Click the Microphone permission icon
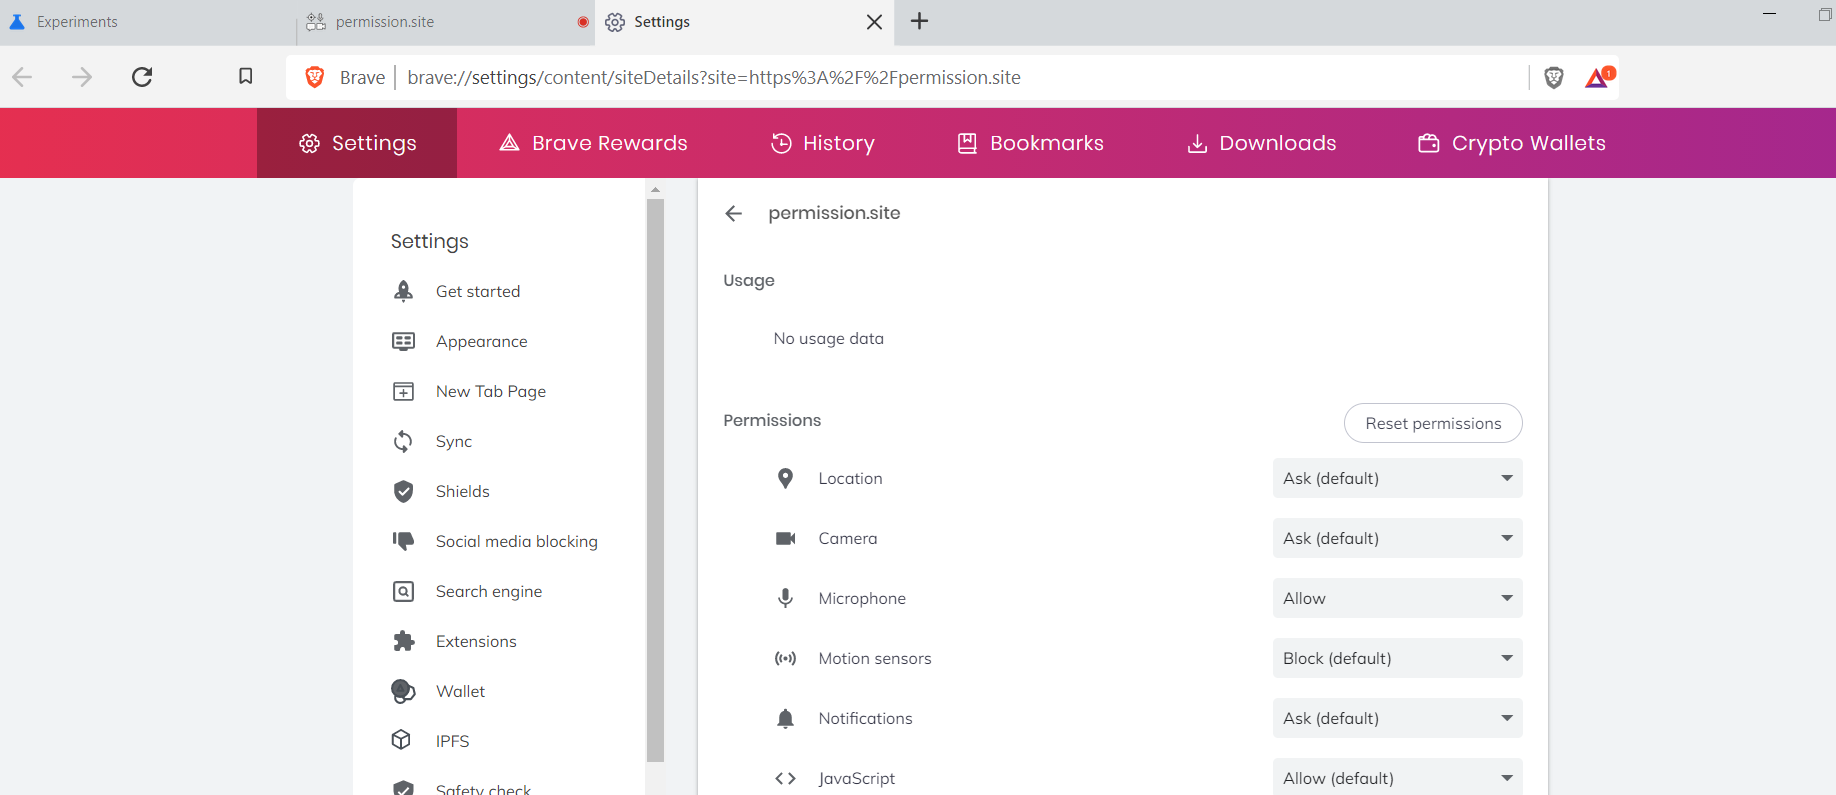The height and width of the screenshot is (795, 1836). coord(785,598)
